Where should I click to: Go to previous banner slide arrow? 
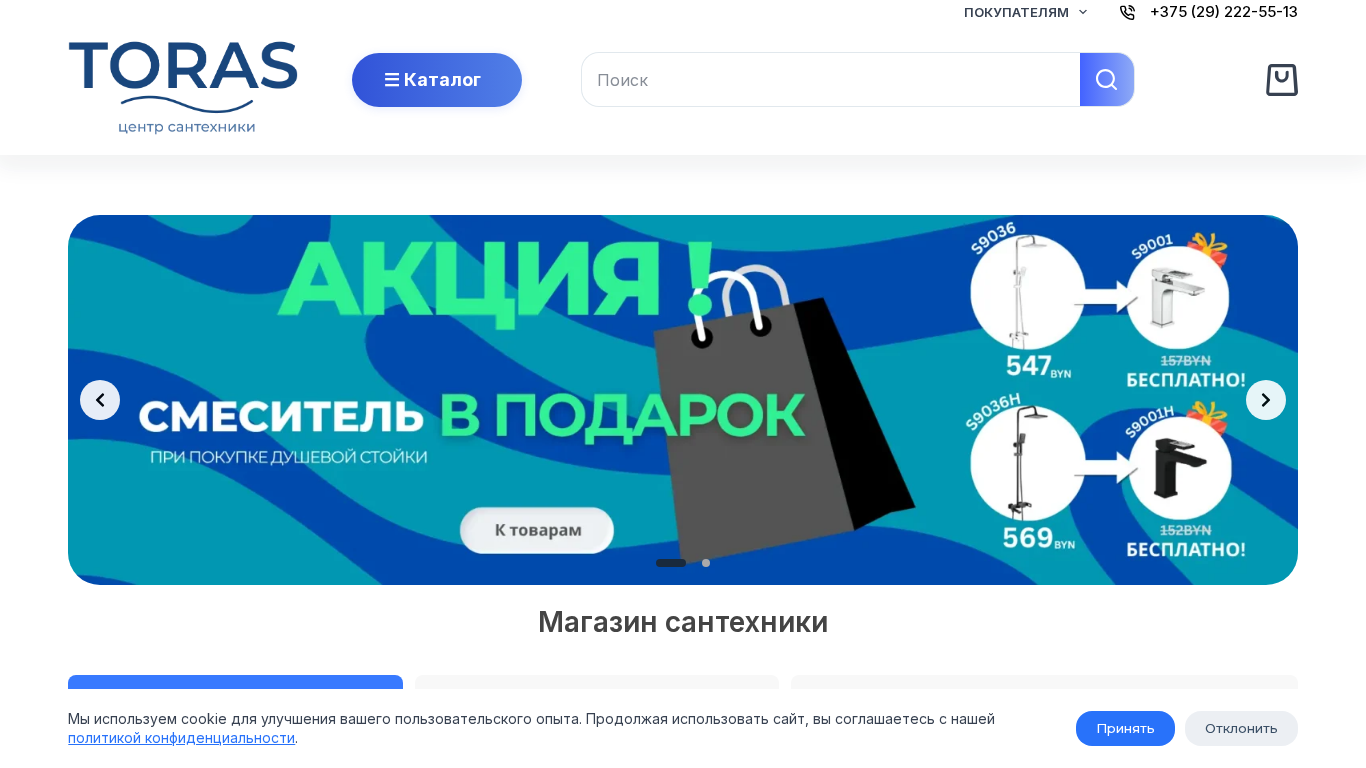(100, 400)
